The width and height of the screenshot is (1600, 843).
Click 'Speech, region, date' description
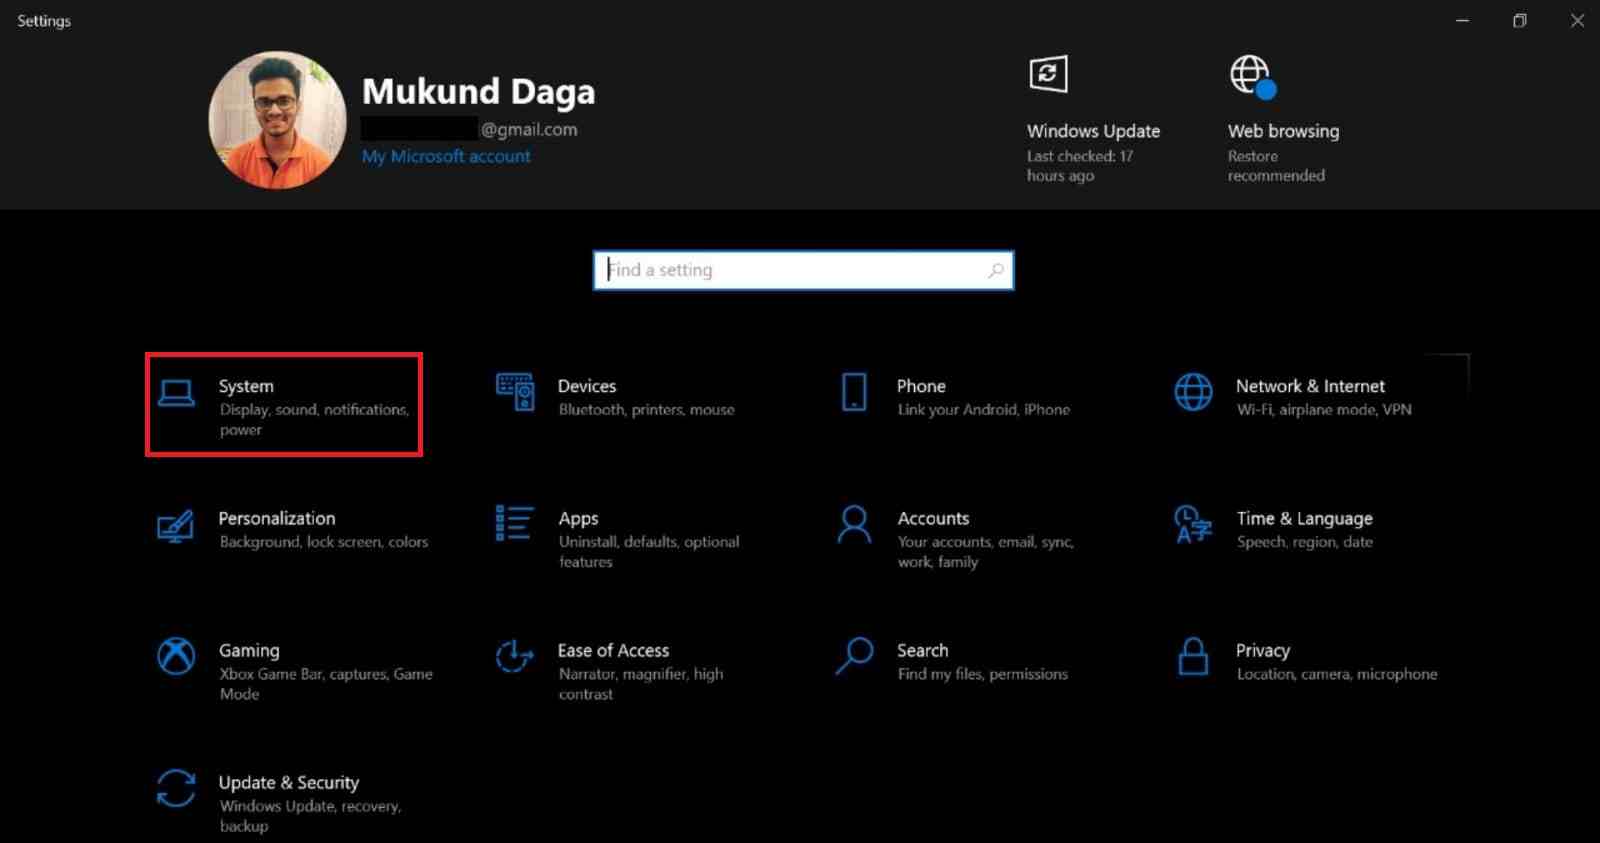tap(1304, 542)
